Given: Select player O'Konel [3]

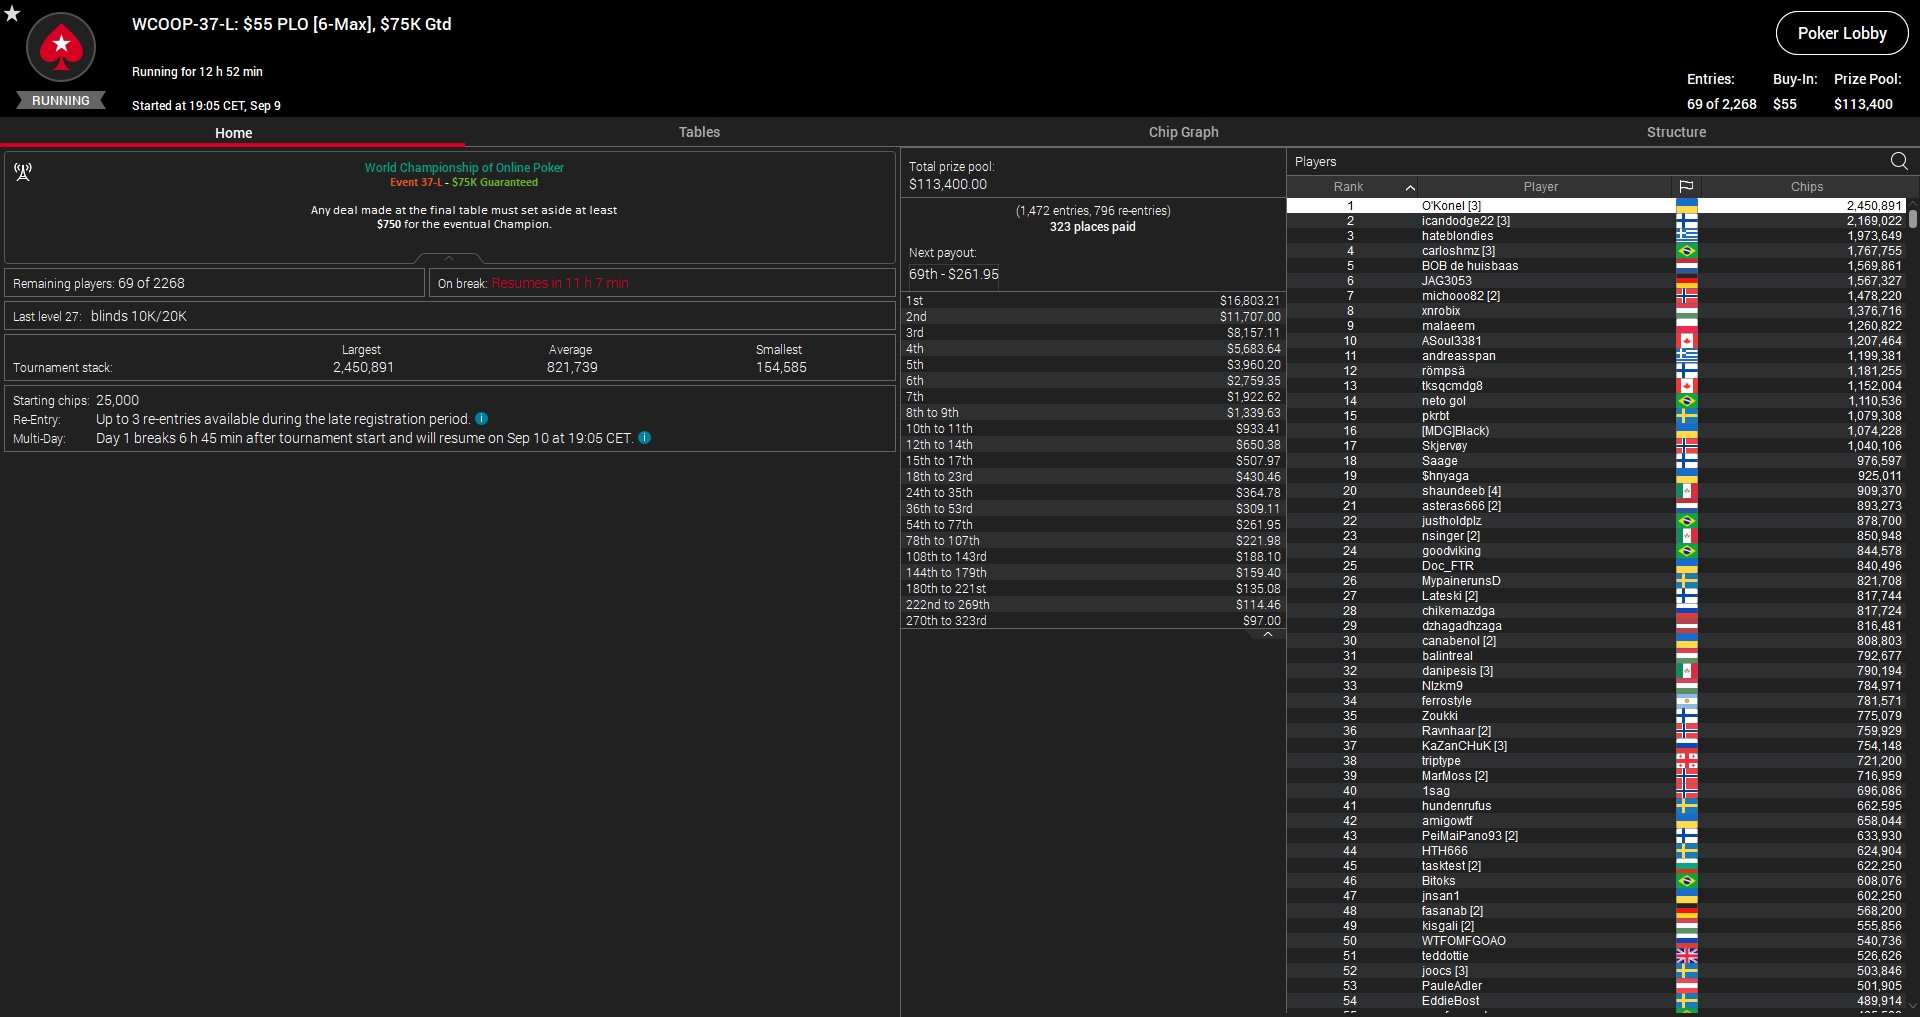Looking at the screenshot, I should (x=1597, y=206).
